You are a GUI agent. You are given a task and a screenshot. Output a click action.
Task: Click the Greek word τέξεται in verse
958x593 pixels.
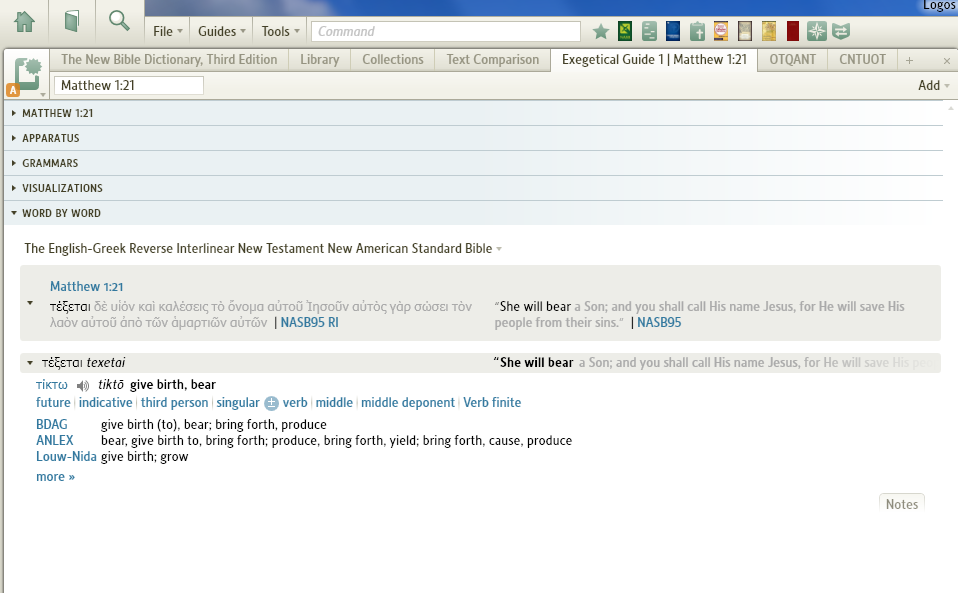pyautogui.click(x=70, y=307)
